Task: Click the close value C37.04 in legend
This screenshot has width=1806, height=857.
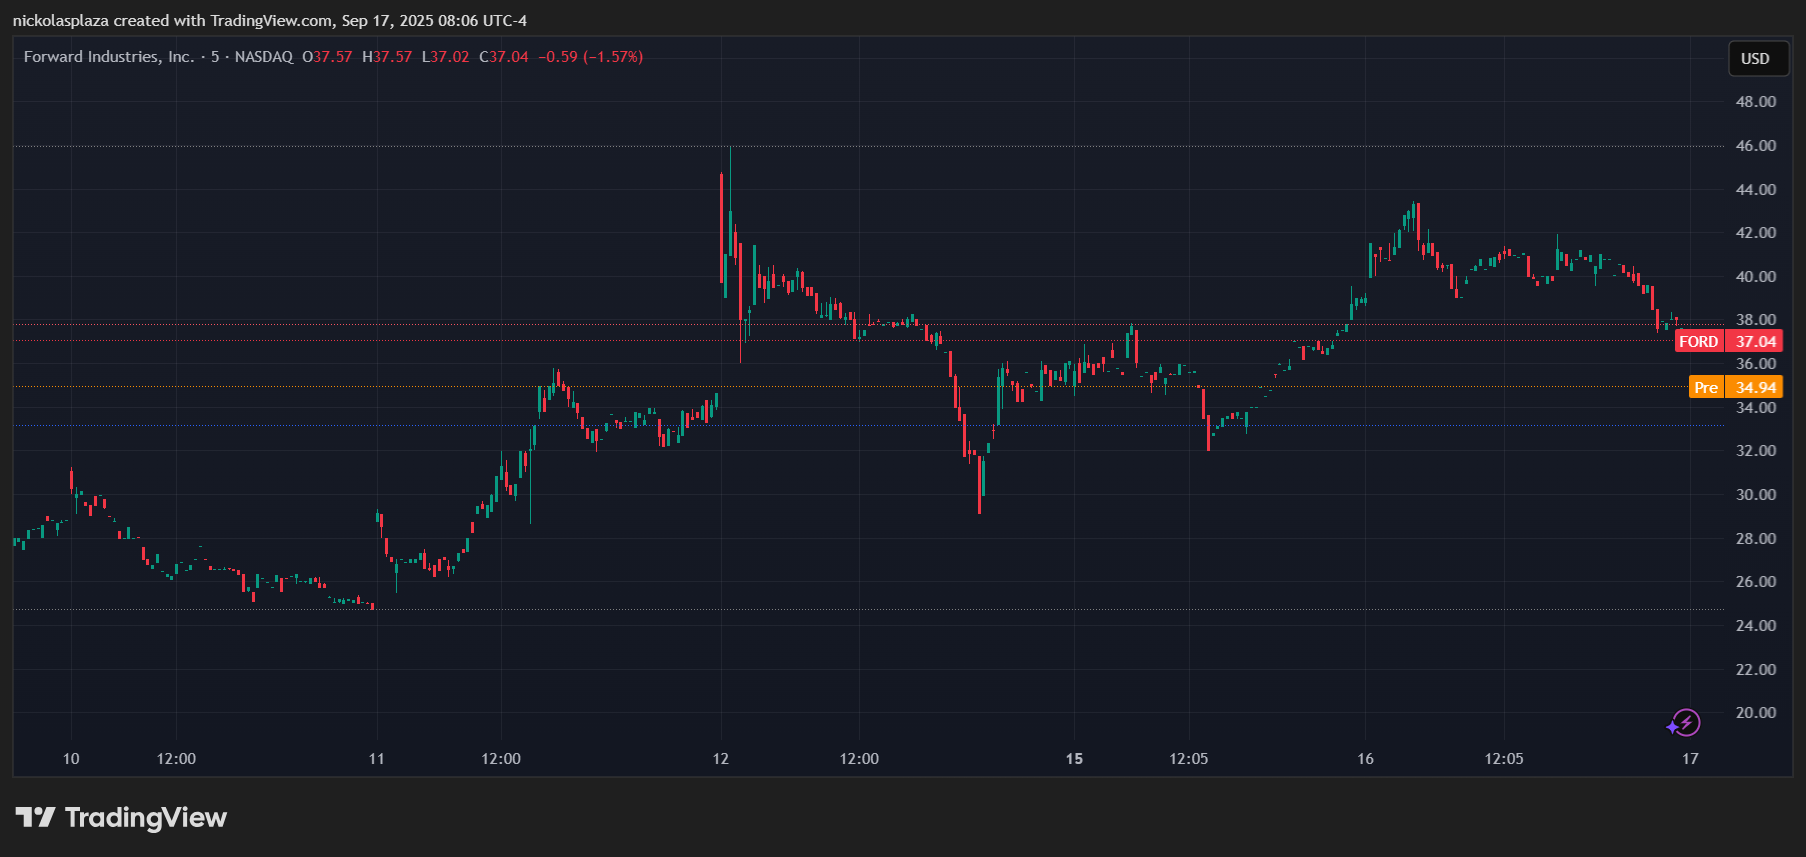Action: [x=503, y=57]
